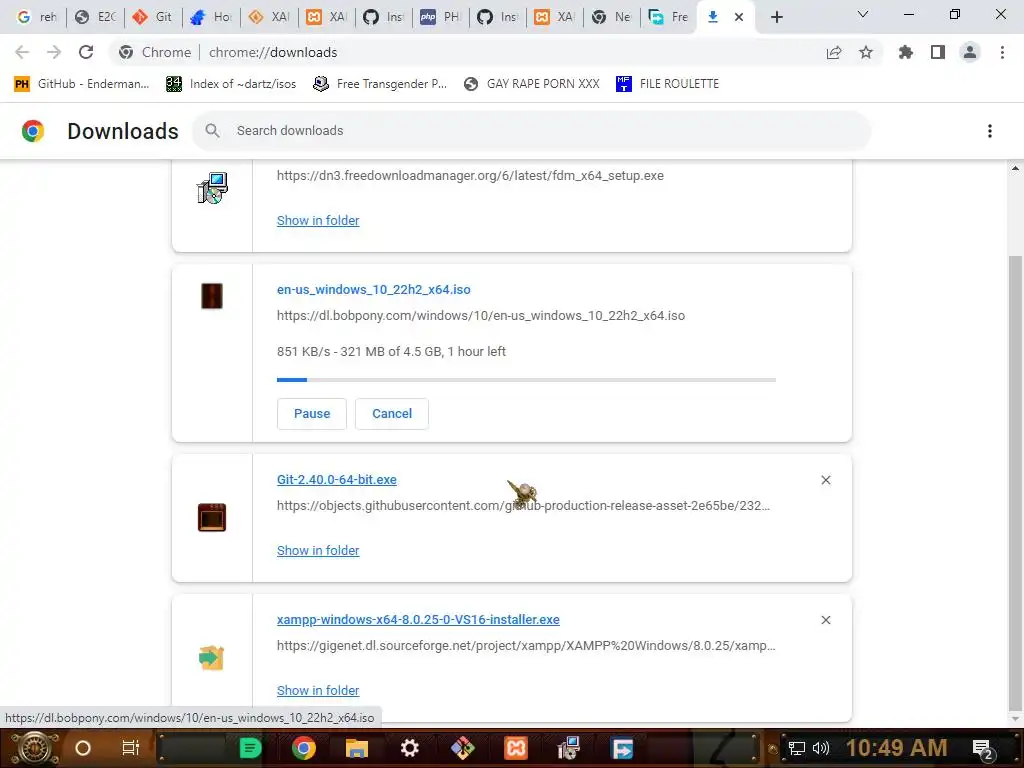1024x768 pixels.
Task: Open the XAMPP taskbar icon
Action: pos(515,748)
